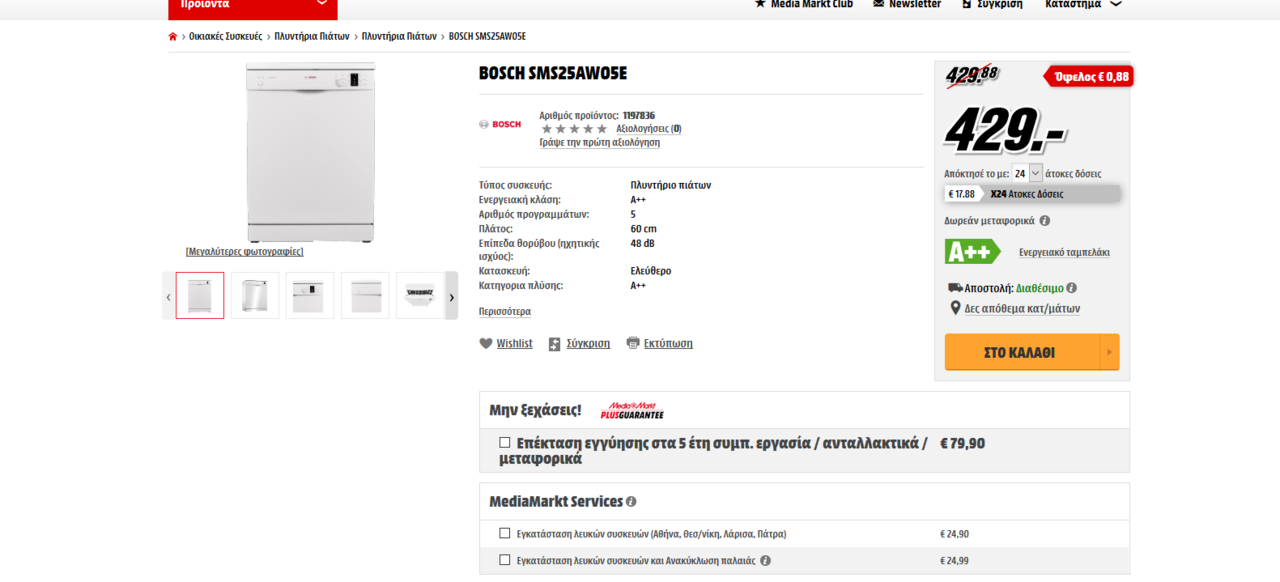The width and height of the screenshot is (1280, 582).
Task: Click Γράψε την πρώτη αξιολόγηση link
Action: (600, 142)
